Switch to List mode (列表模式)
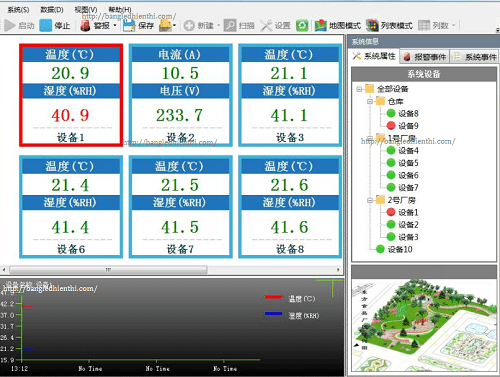This screenshot has width=500, height=377. click(x=389, y=25)
